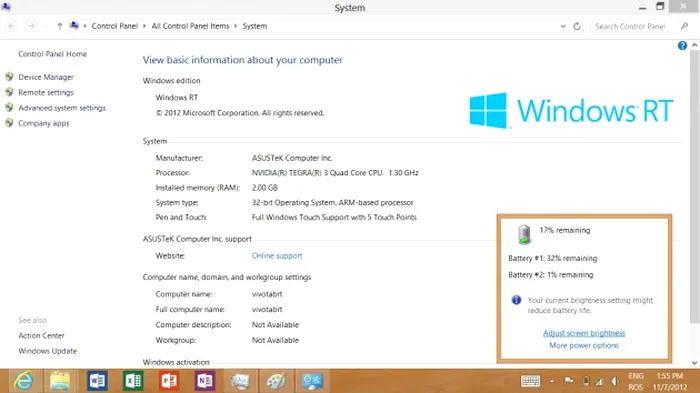Image resolution: width=700 pixels, height=393 pixels.
Task: Show hidden tray icons arrow
Action: click(552, 381)
